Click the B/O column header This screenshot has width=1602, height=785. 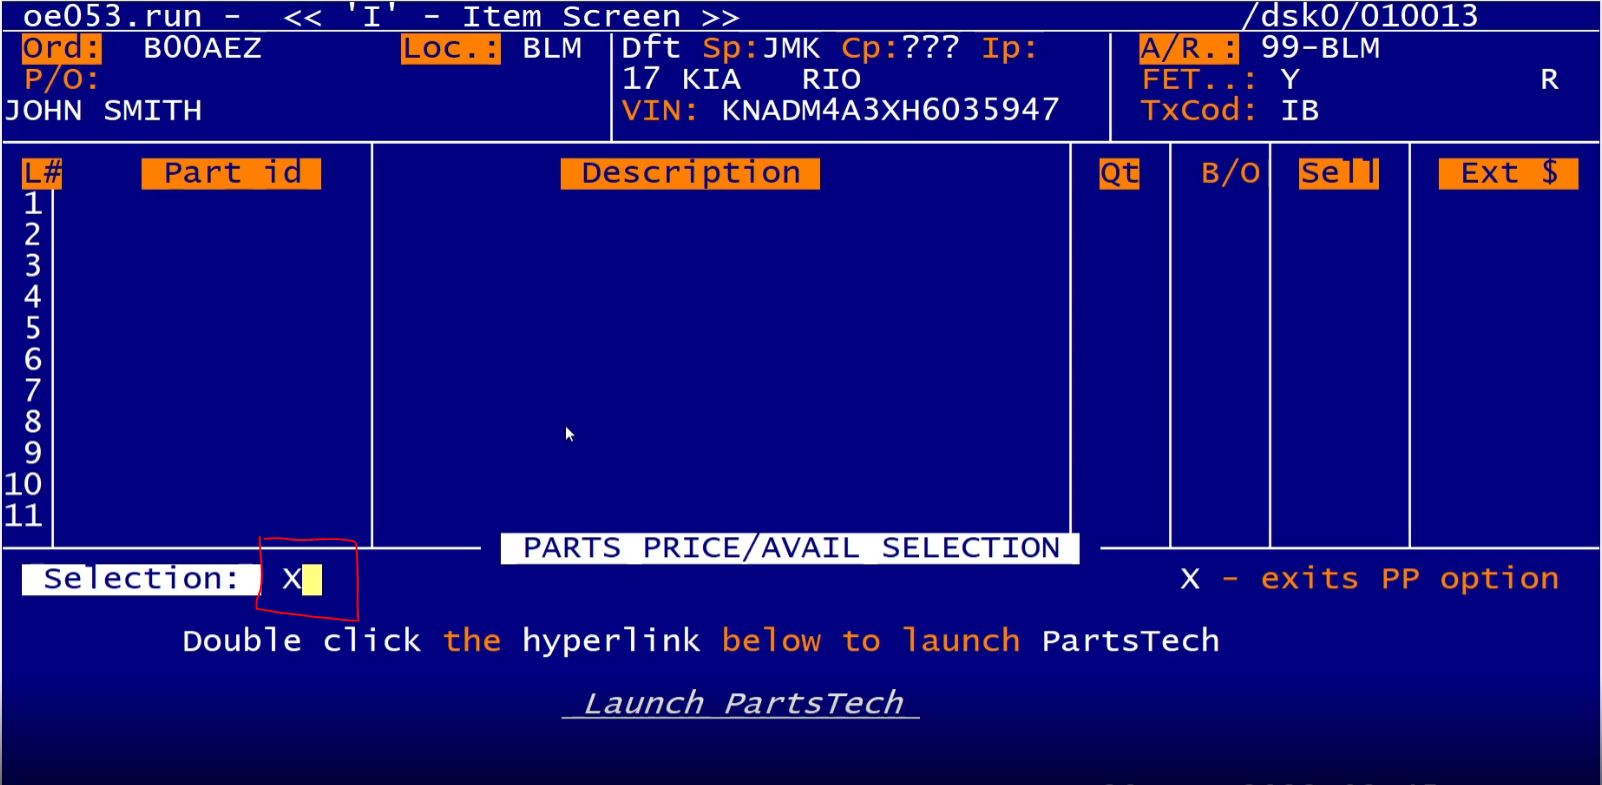coord(1229,173)
